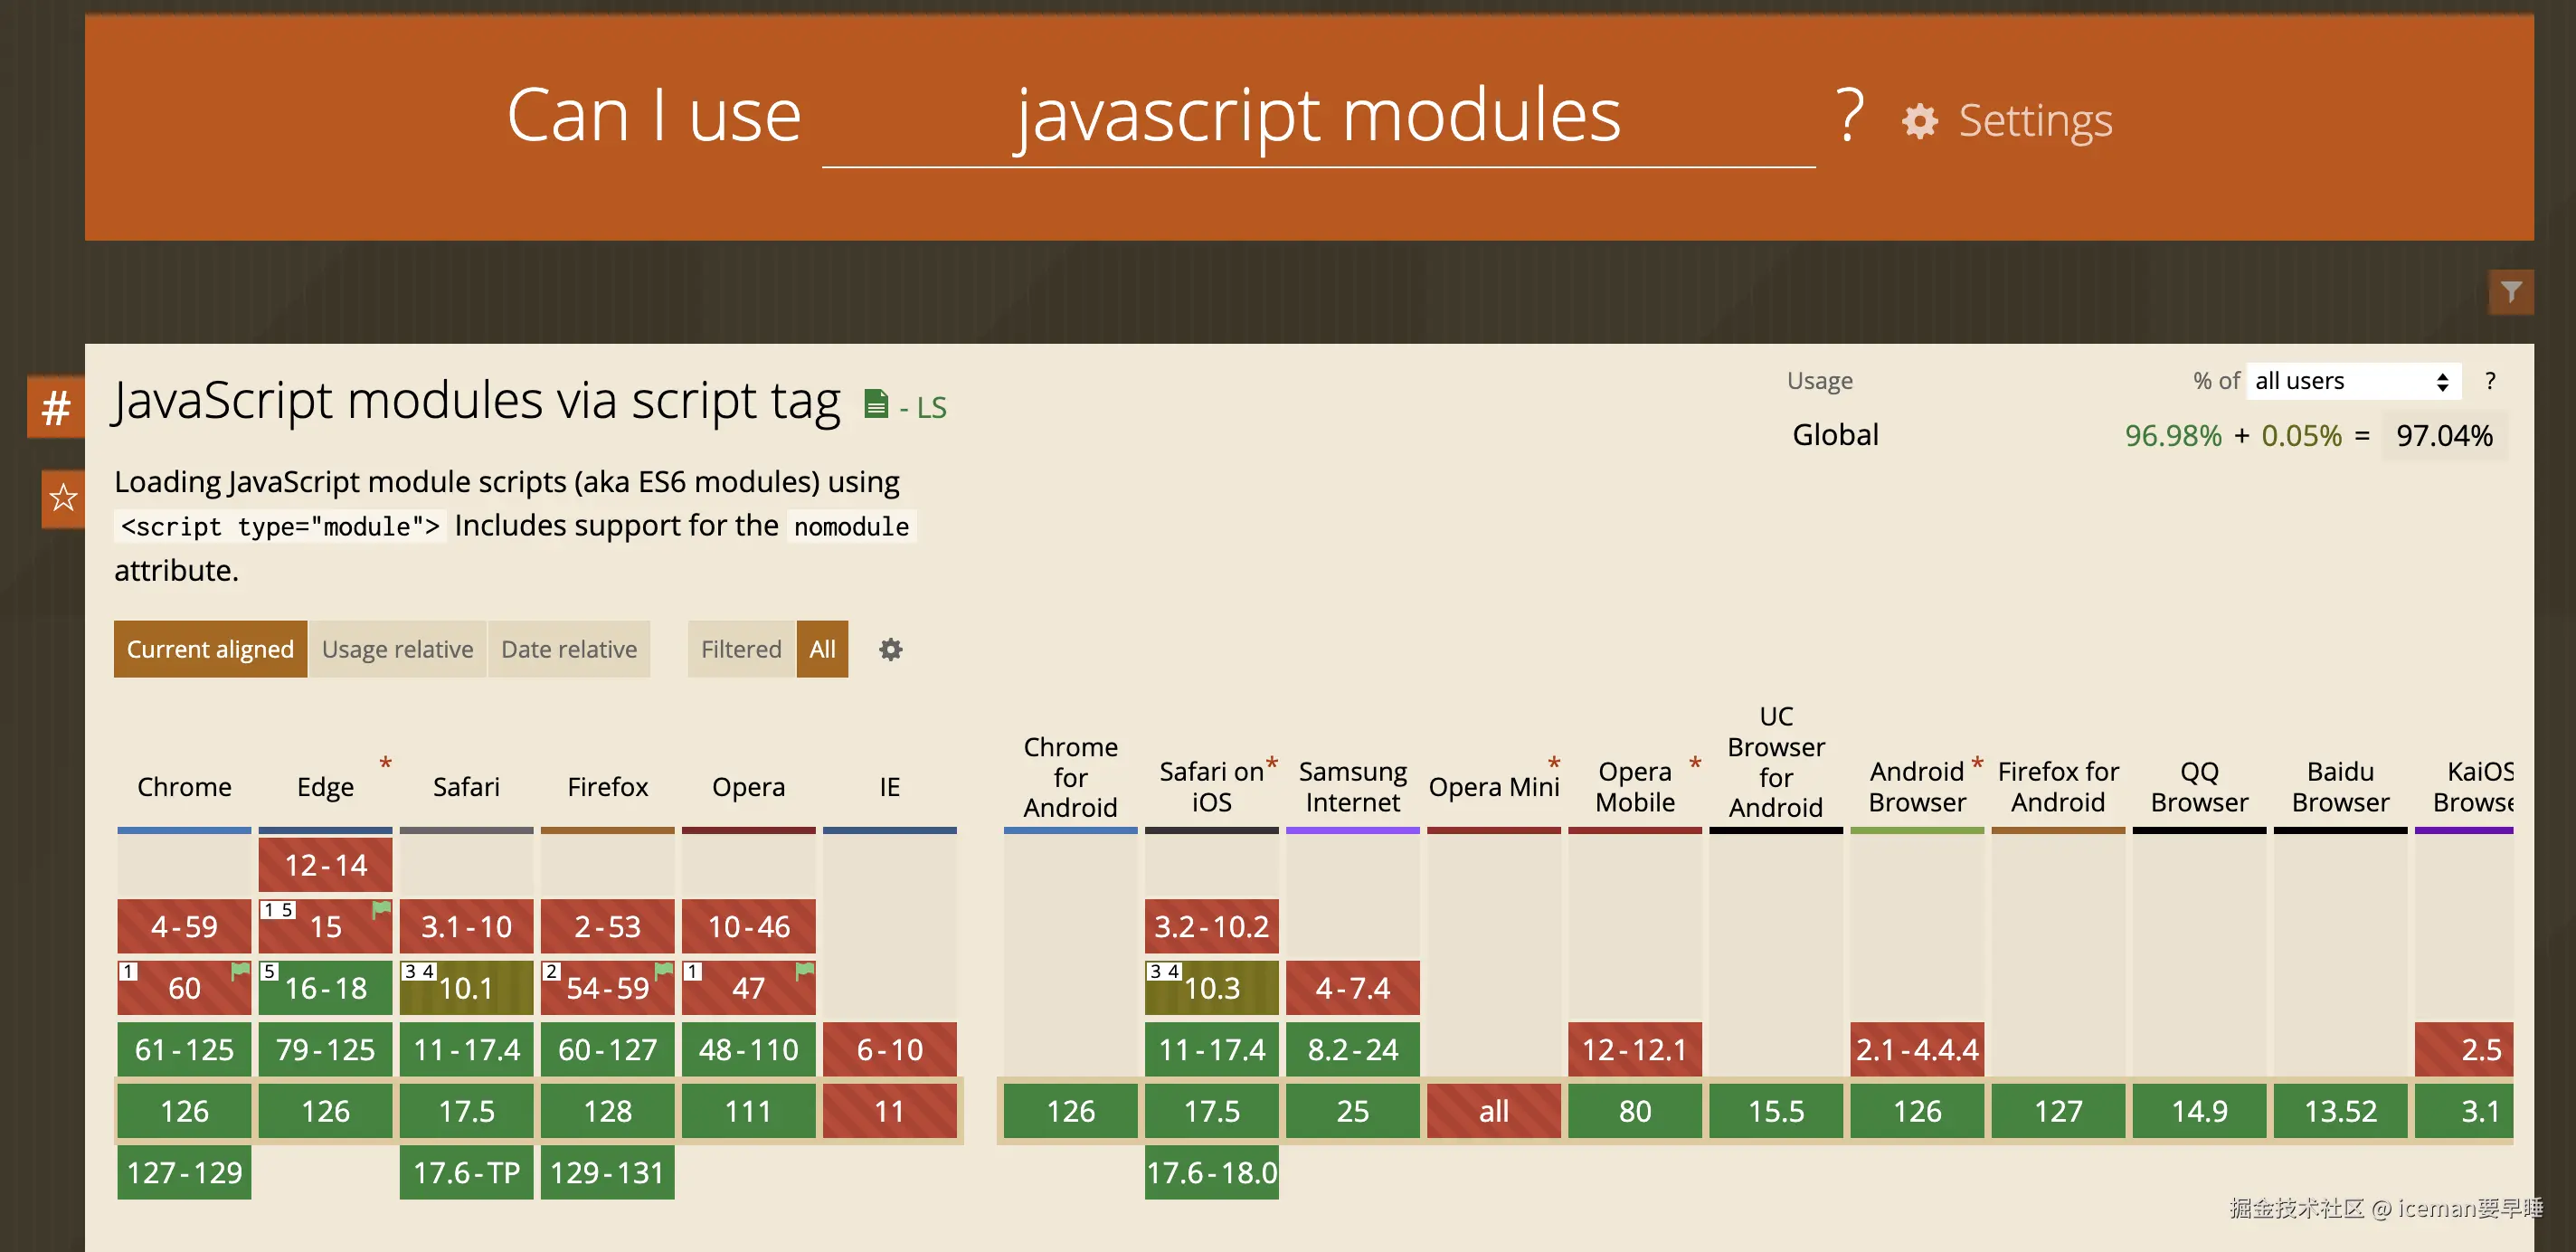Click the green flag on Chrome 60
The width and height of the screenshot is (2576, 1252).
[240, 970]
